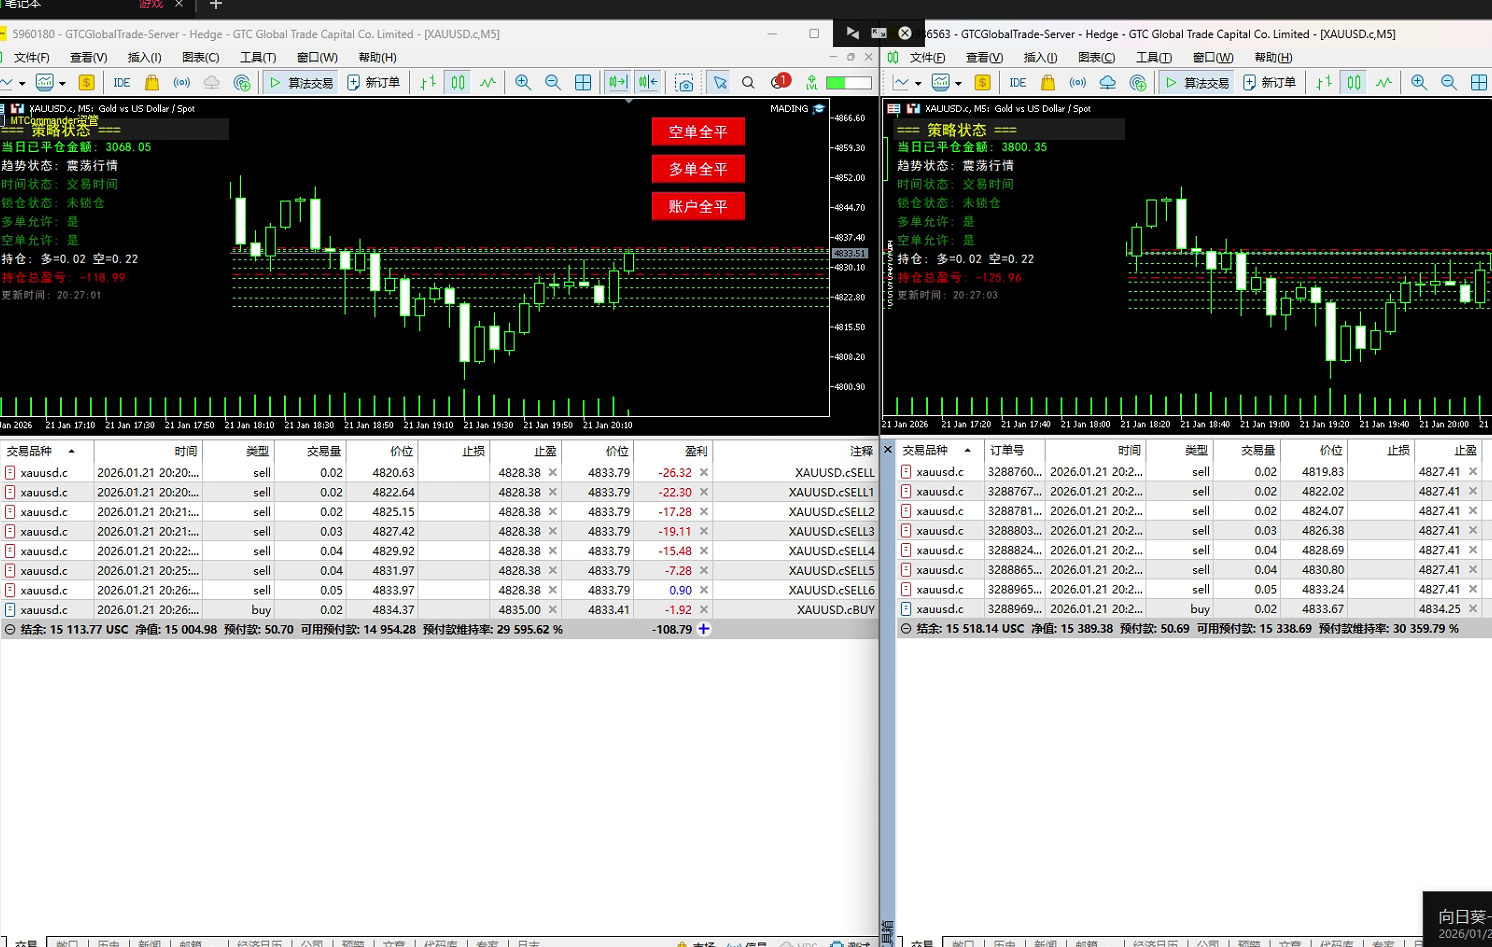Toggle Algo Trading (算法交易) in right window
Viewport: 1492px width, 947px height.
(x=1197, y=83)
